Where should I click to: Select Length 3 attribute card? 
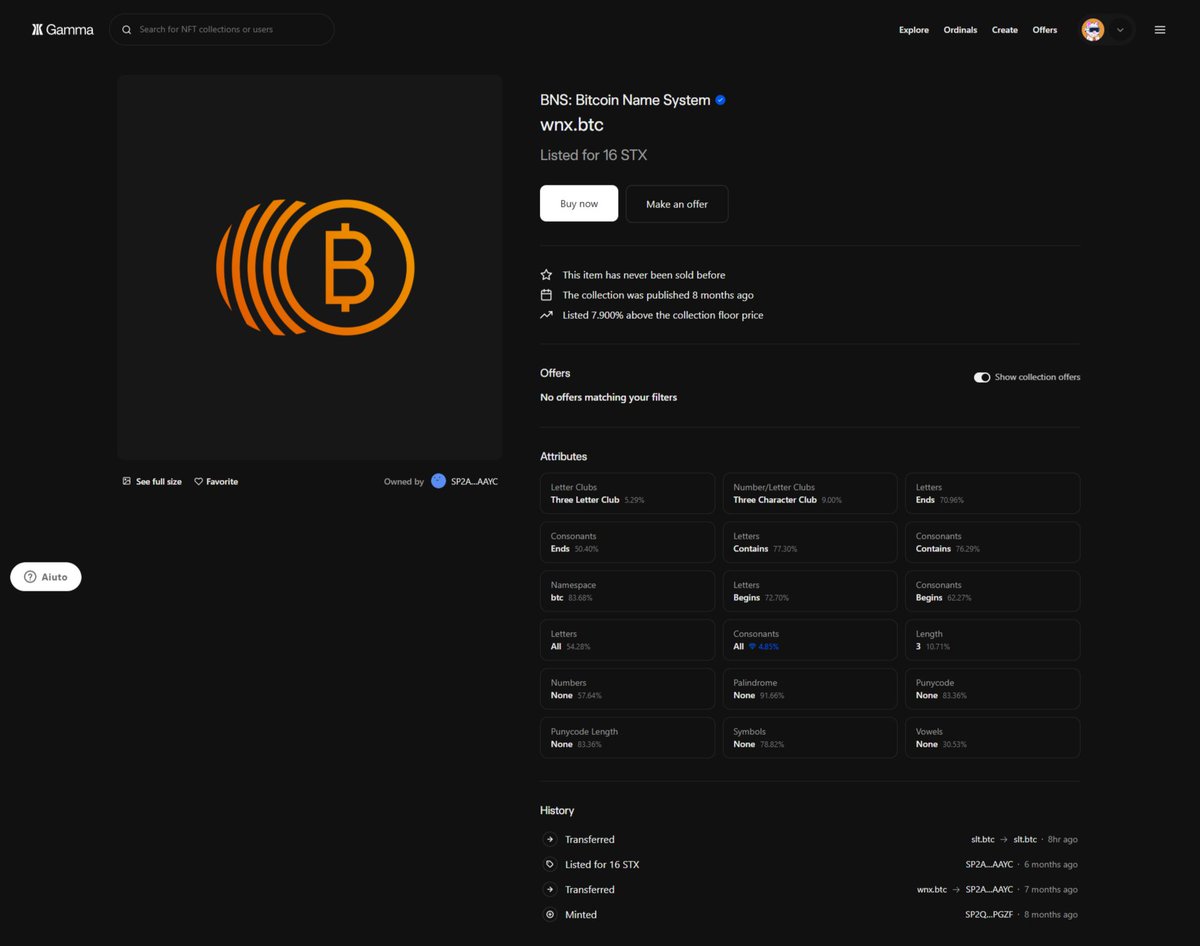coord(992,640)
